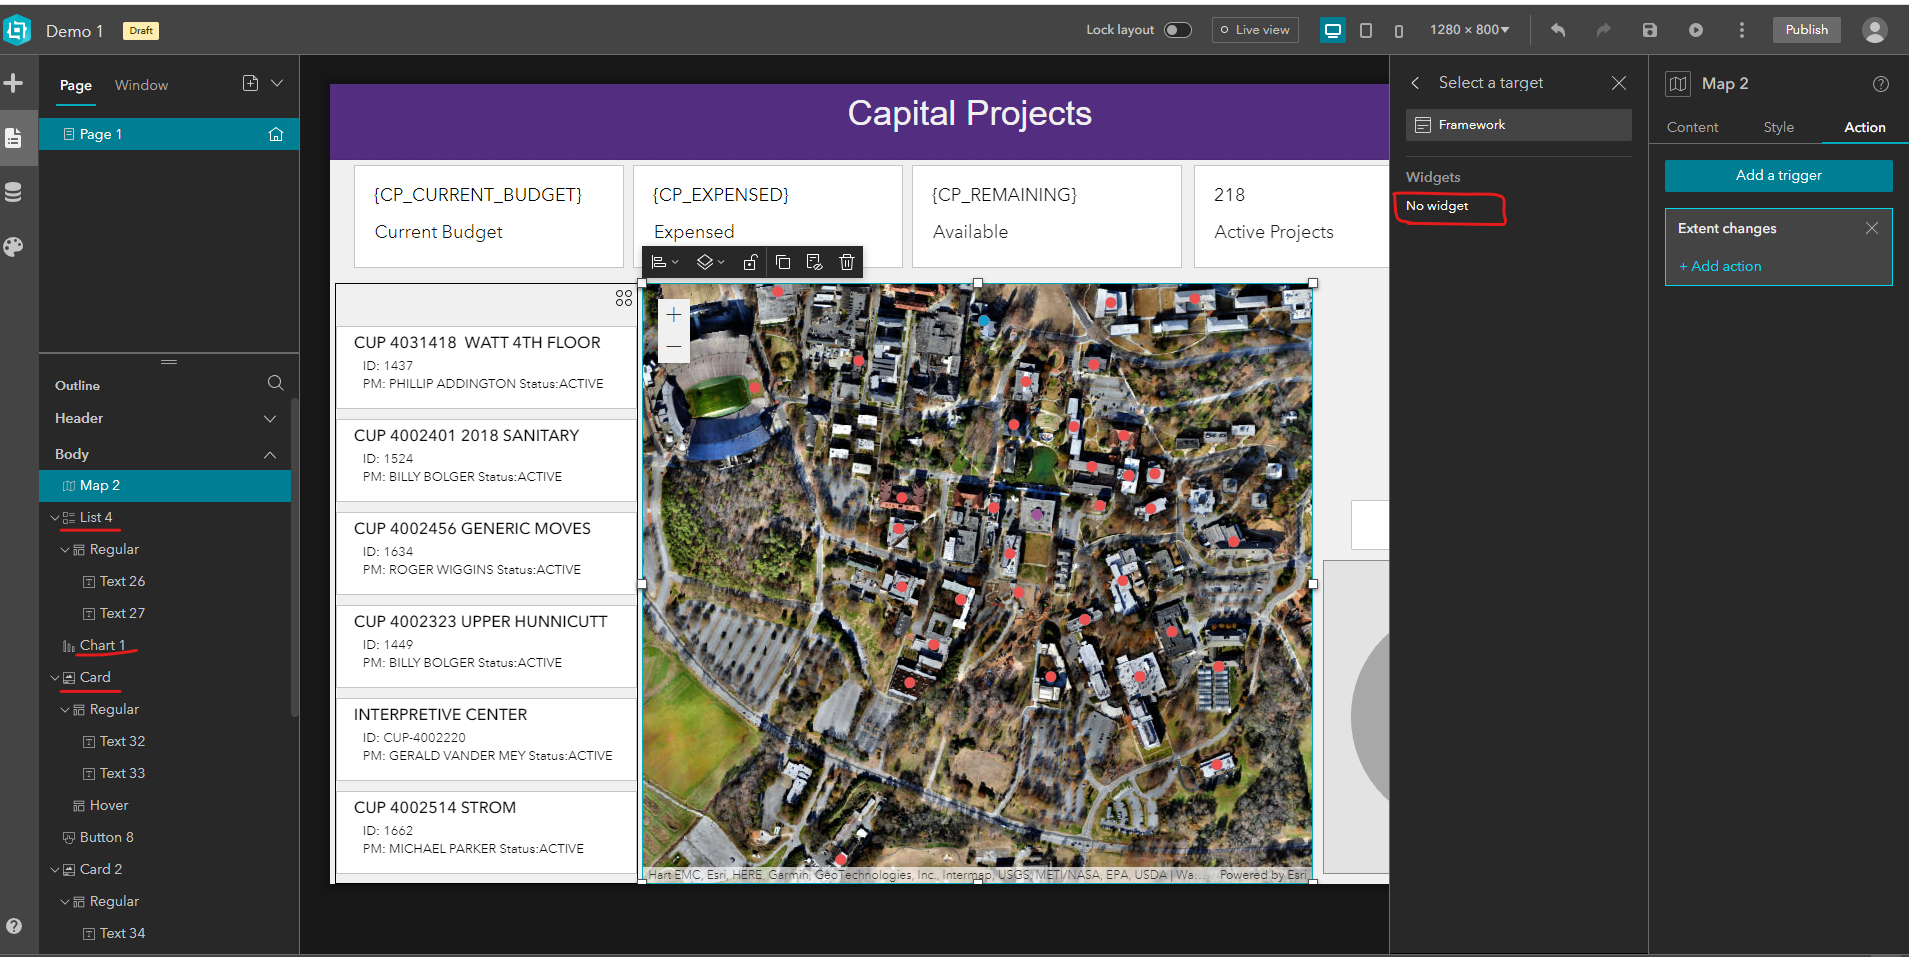Toggle the Lock layout switch
1909x957 pixels.
click(1178, 30)
